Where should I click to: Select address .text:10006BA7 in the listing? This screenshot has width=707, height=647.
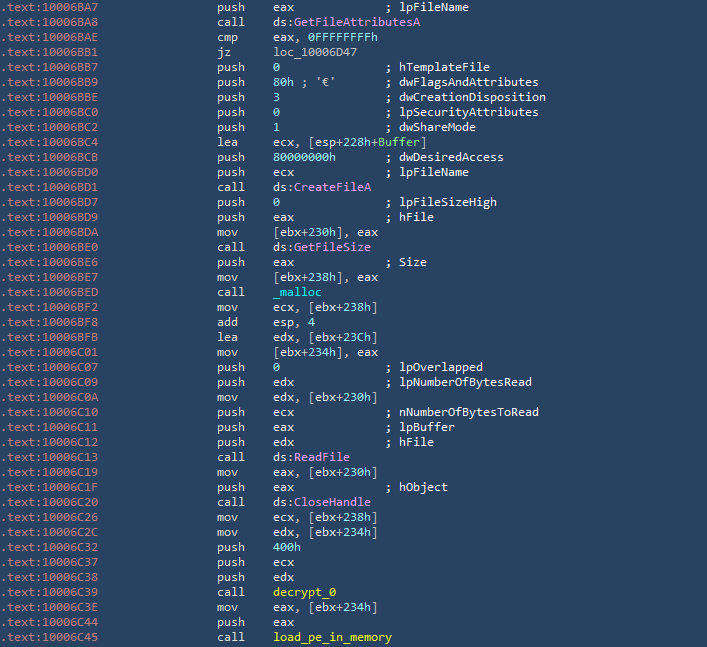pos(50,7)
